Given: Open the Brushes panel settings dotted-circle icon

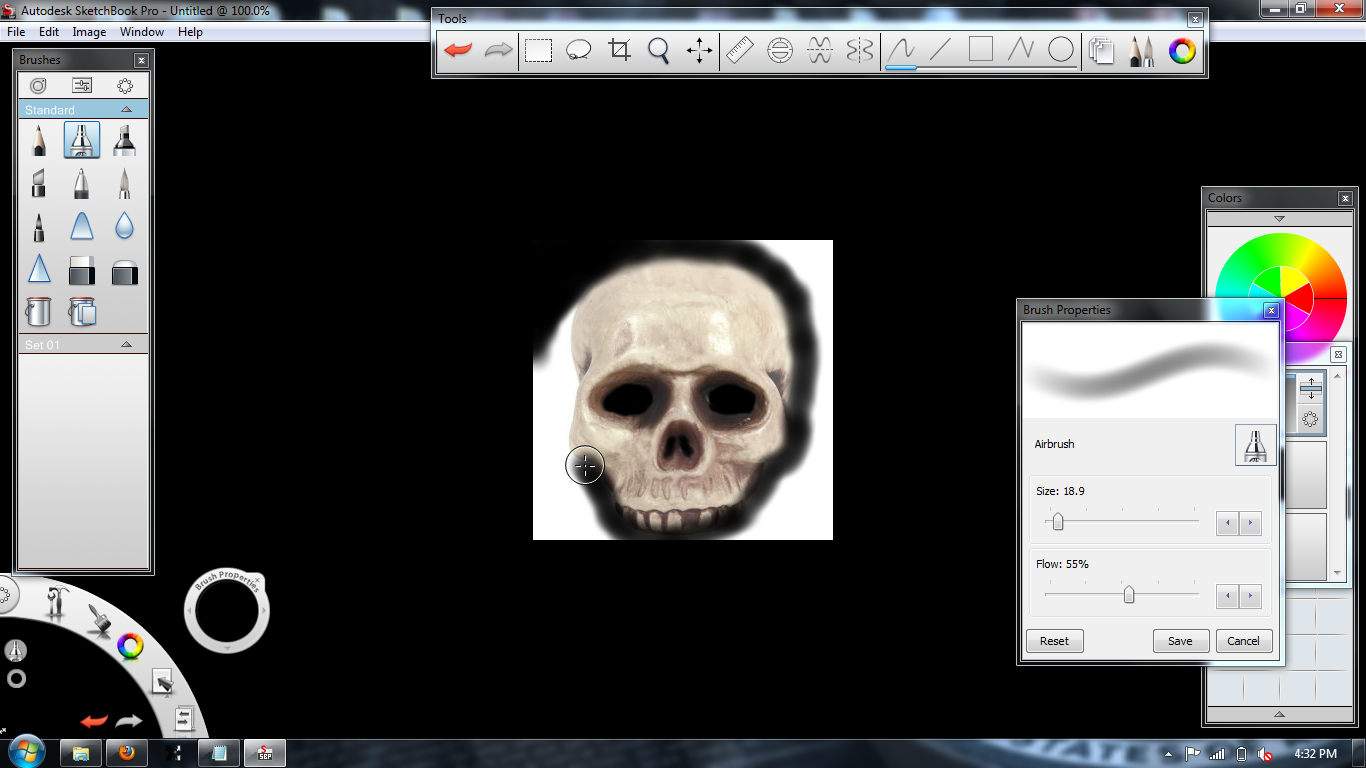Looking at the screenshot, I should 125,86.
